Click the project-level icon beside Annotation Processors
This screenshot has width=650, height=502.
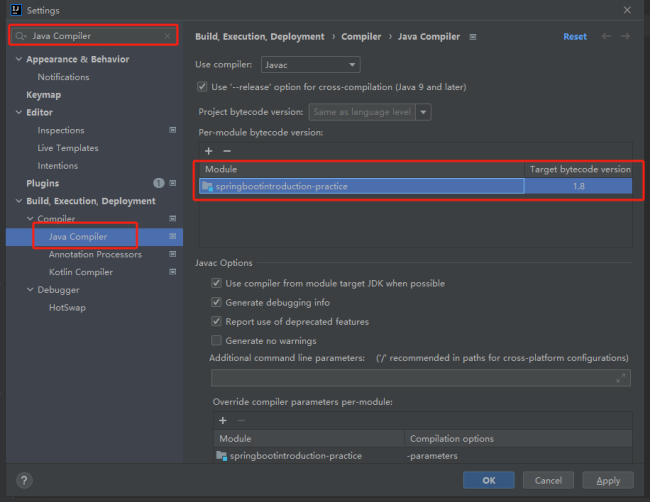click(172, 254)
